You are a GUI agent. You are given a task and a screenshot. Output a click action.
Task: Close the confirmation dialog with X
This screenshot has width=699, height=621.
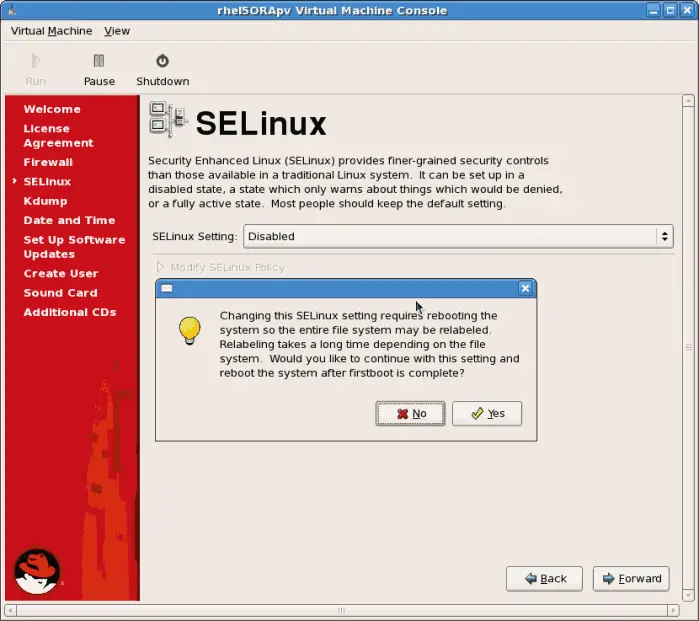tap(525, 288)
